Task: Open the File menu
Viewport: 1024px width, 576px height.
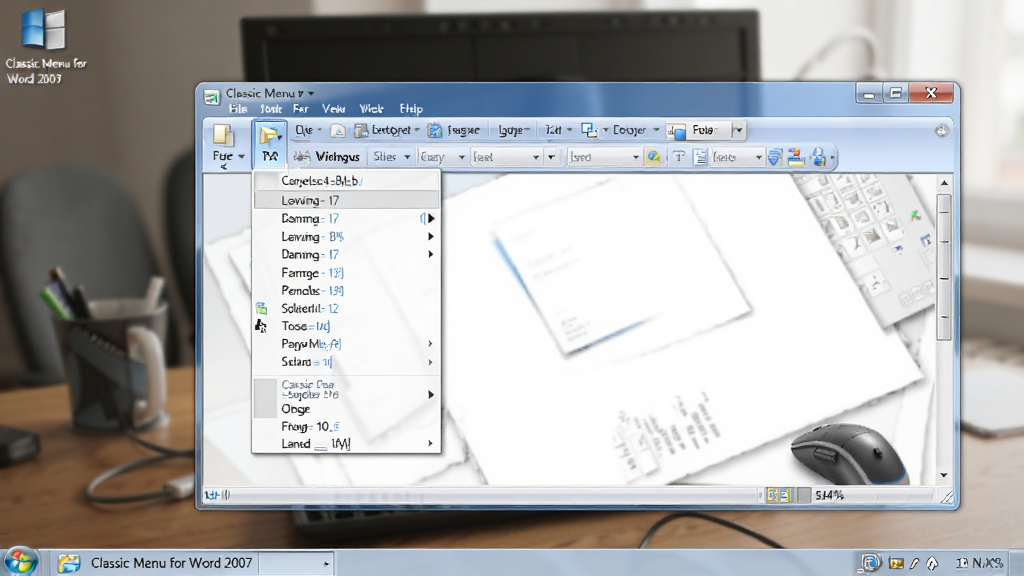Action: [238, 108]
